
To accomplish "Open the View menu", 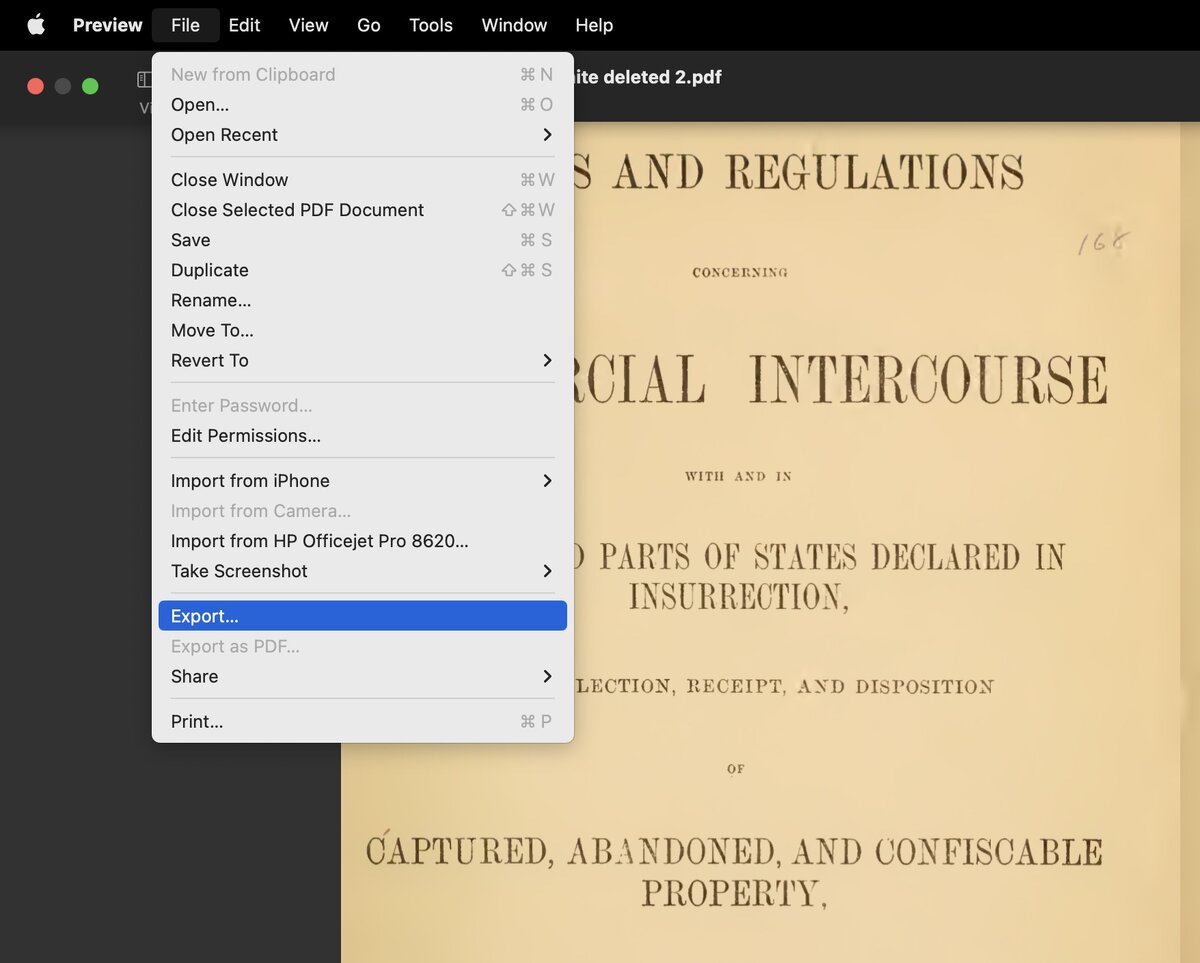I will tap(308, 25).
